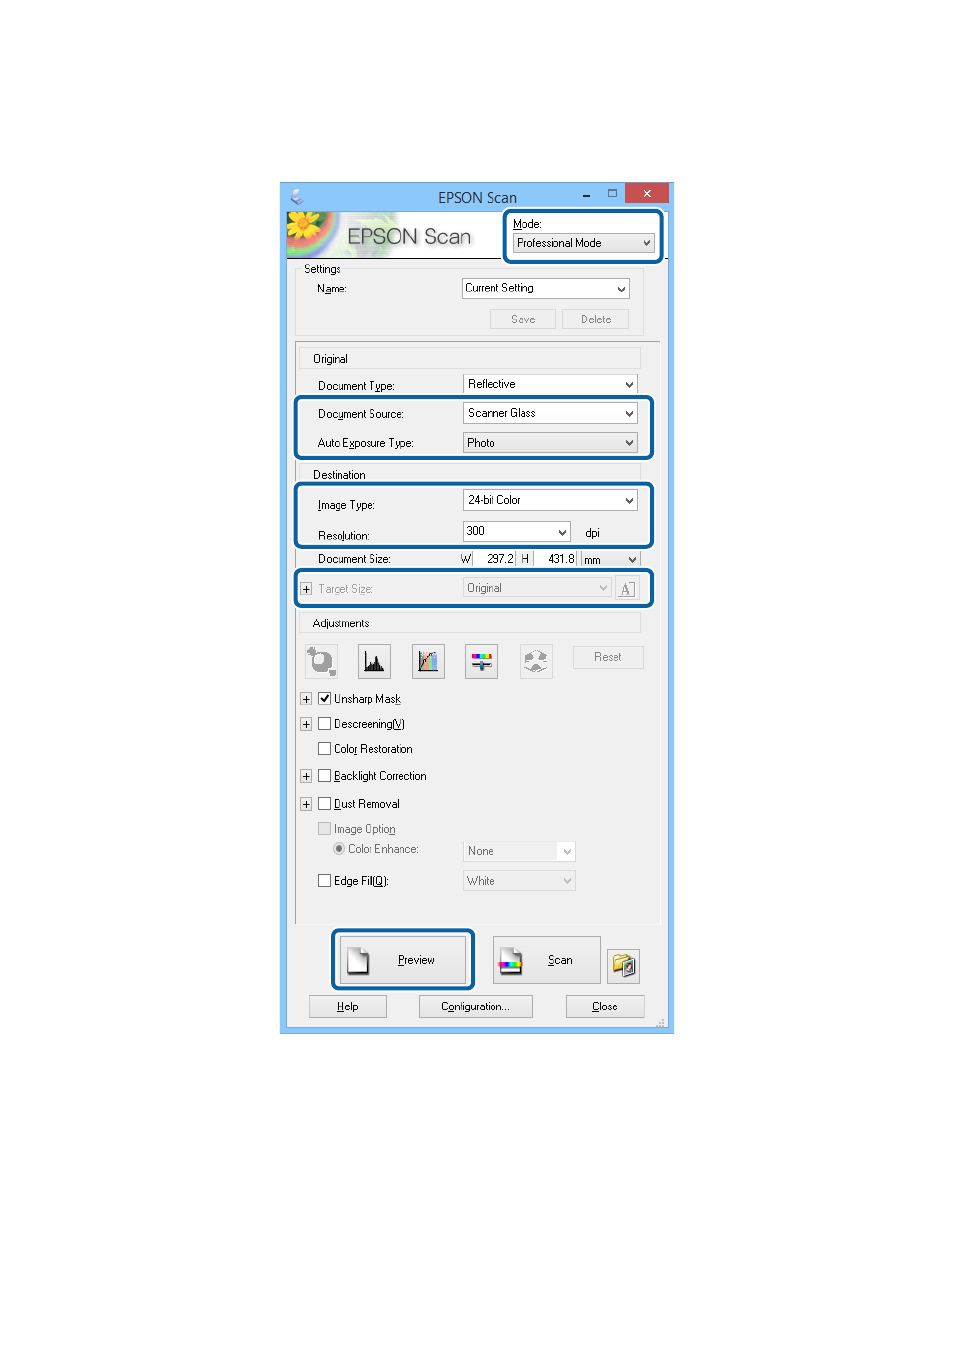Click the Color Palette icon
Viewport: 954px width, 1350px height.
[x=536, y=661]
